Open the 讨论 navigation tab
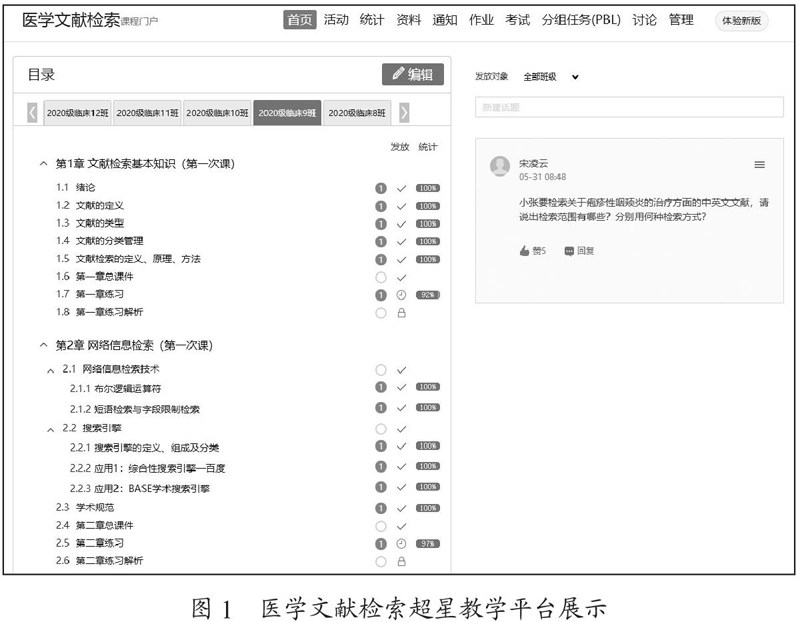800x622 pixels. coord(644,20)
